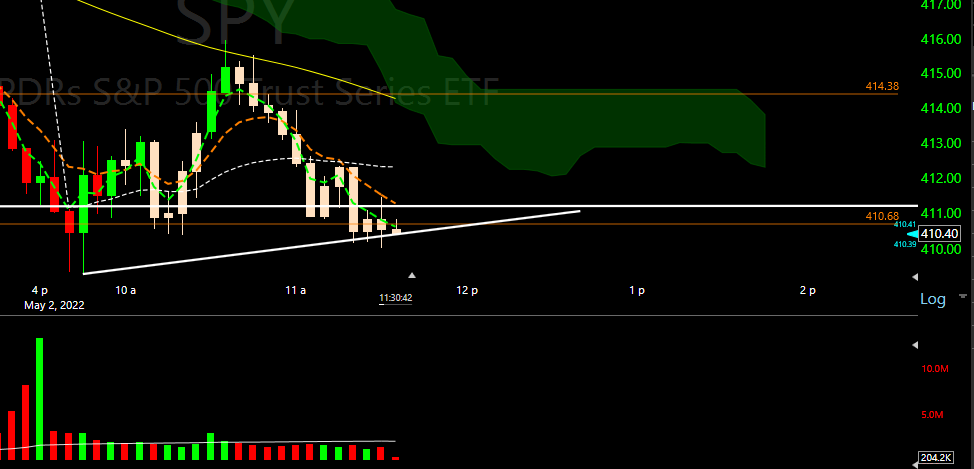Click the small cyan 410.41 ask label
Screen dimensions: 974x469
coord(905,224)
